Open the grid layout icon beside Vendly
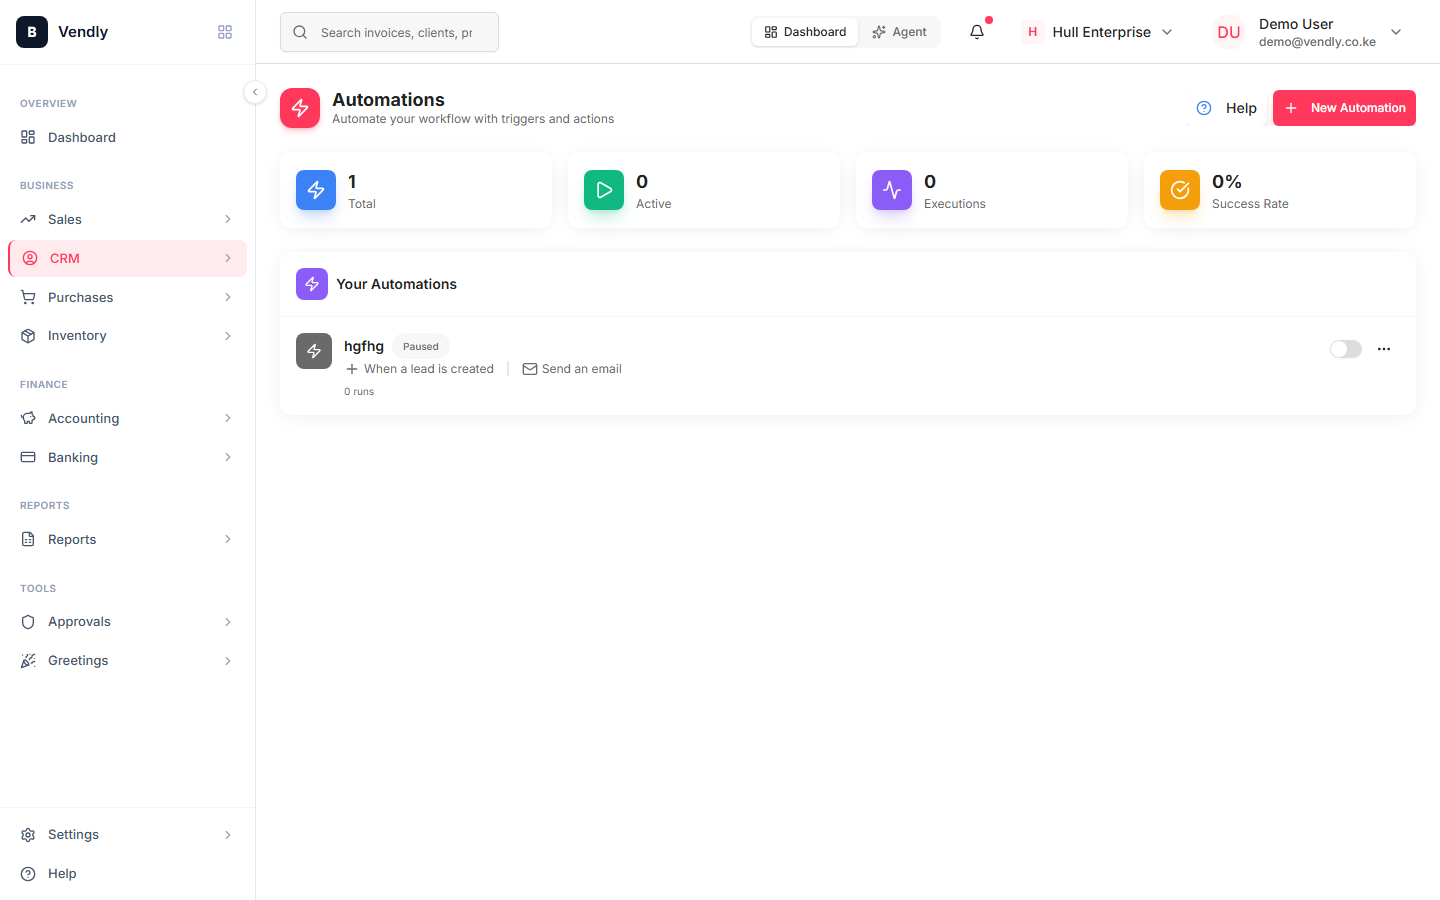The width and height of the screenshot is (1440, 900). pyautogui.click(x=225, y=32)
